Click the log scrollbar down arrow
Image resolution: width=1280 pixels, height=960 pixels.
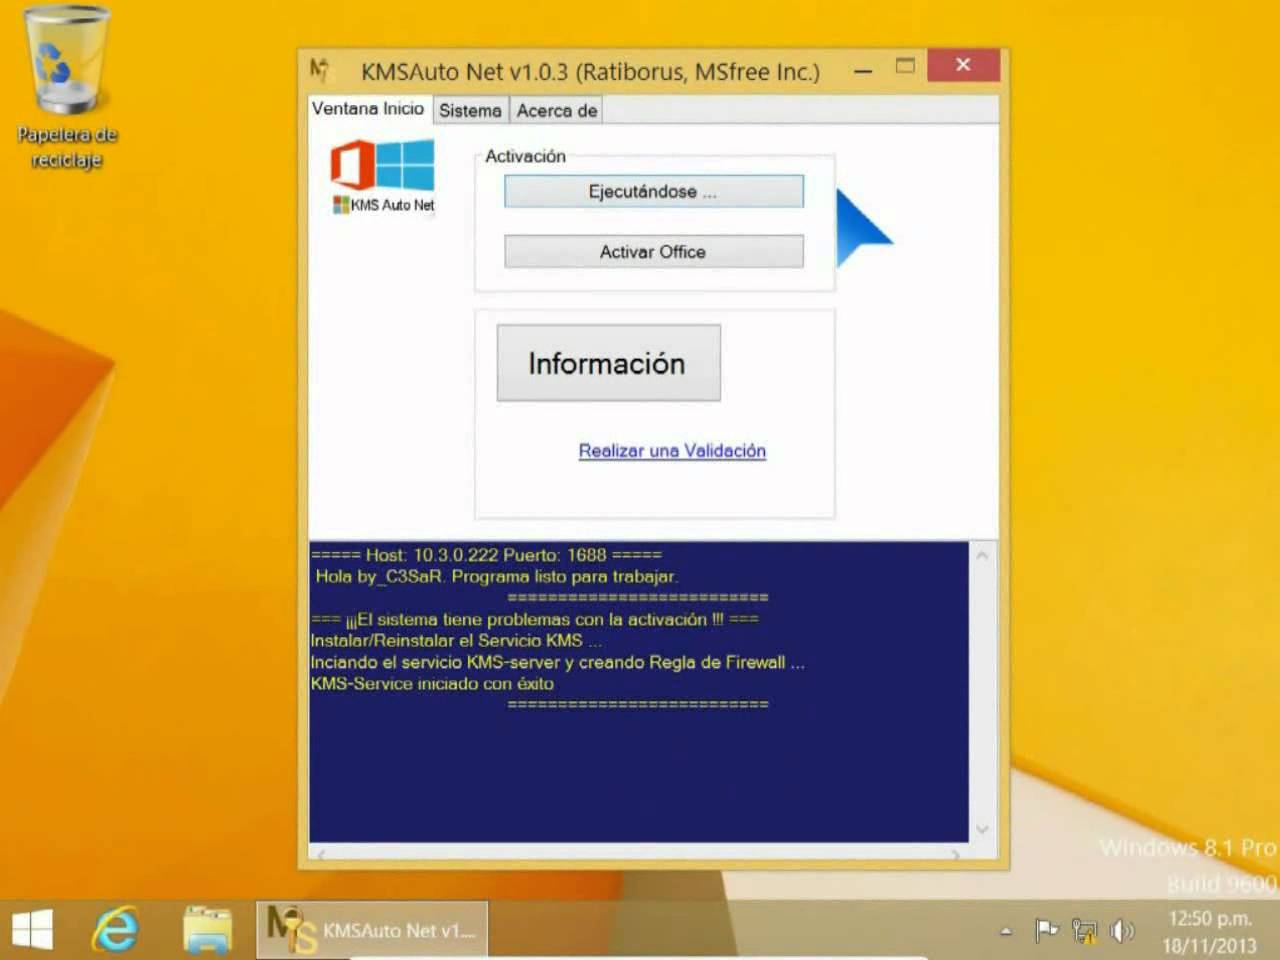click(x=982, y=829)
